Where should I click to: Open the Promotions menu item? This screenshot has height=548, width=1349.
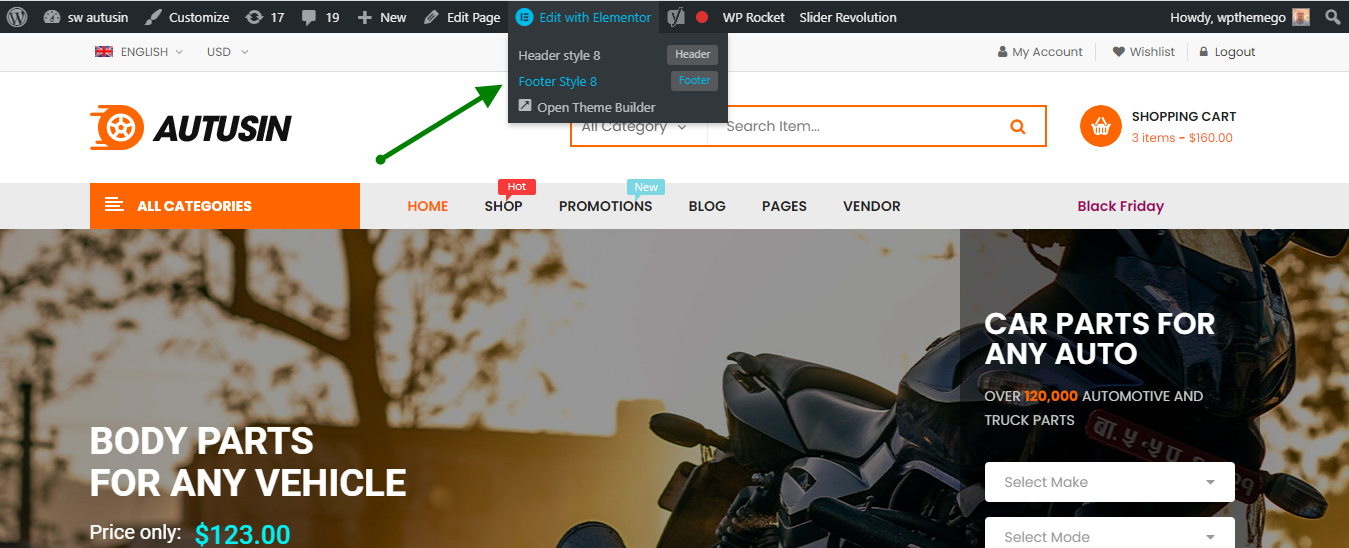click(605, 206)
